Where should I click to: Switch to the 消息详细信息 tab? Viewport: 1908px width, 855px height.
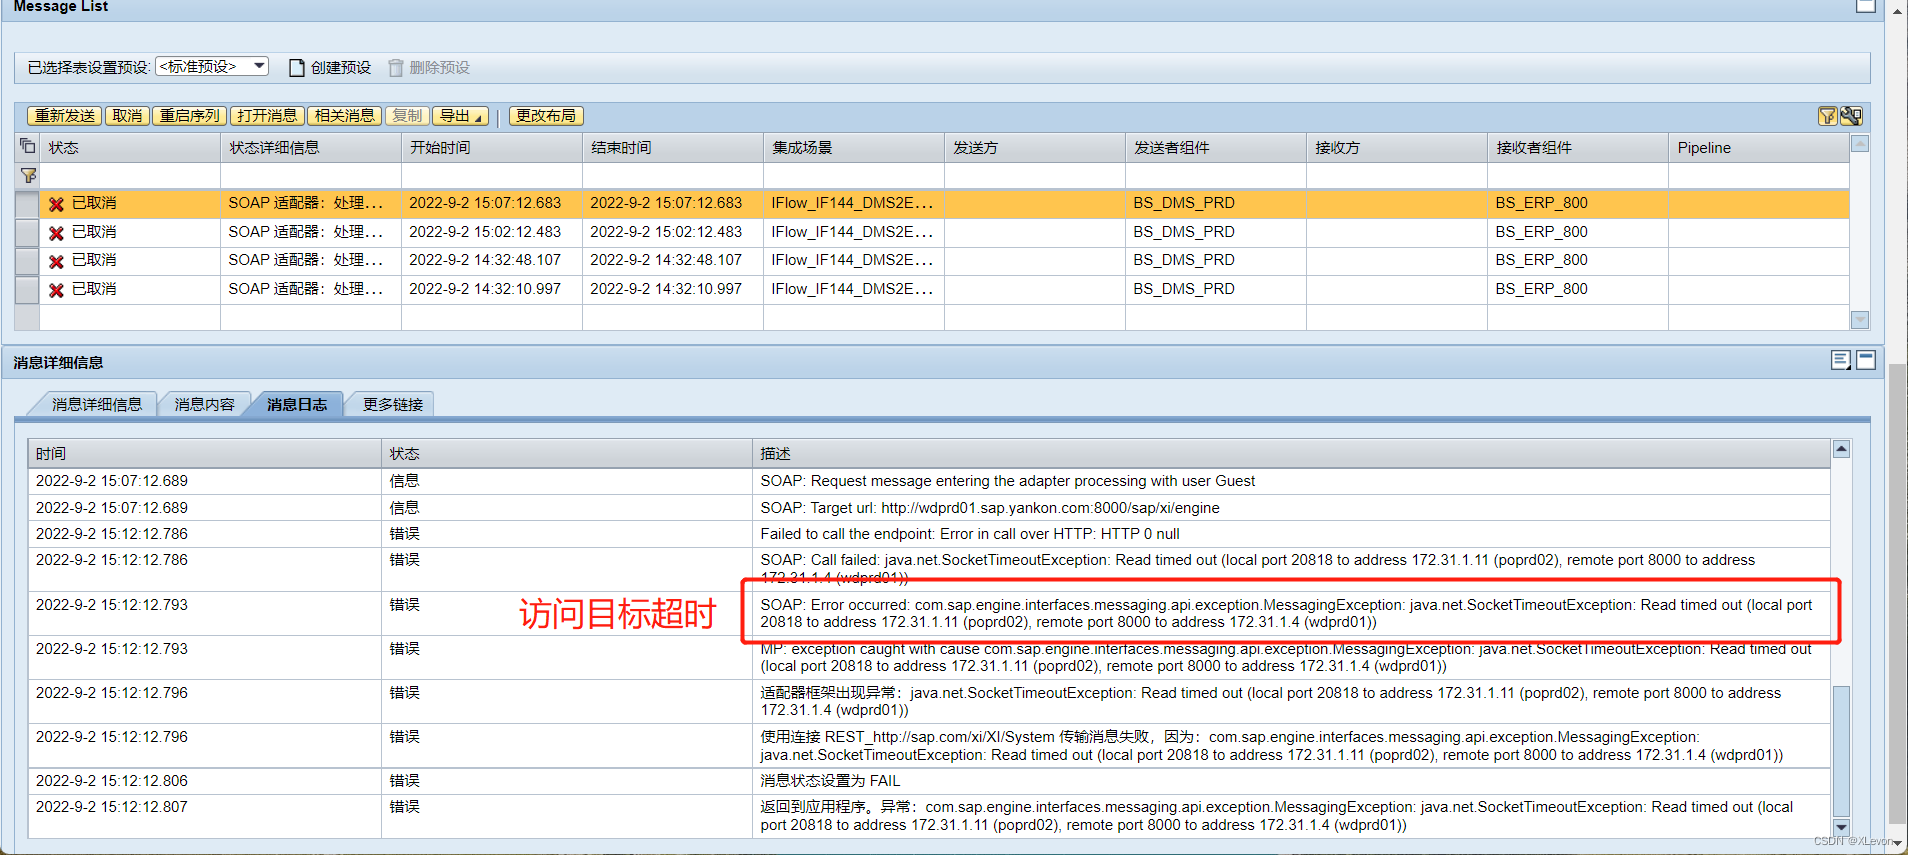coord(97,404)
